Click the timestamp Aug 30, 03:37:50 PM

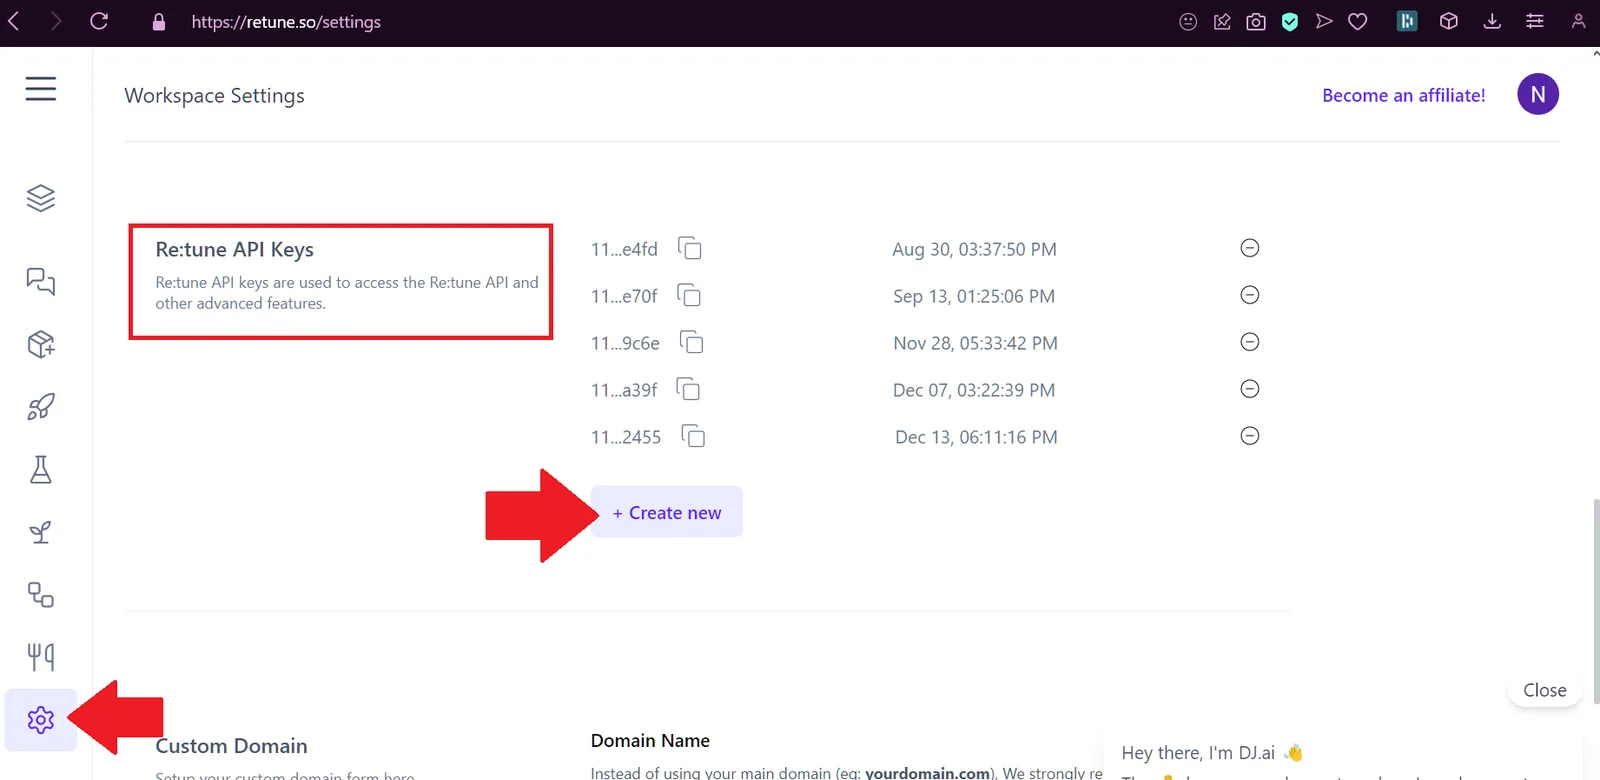click(974, 249)
